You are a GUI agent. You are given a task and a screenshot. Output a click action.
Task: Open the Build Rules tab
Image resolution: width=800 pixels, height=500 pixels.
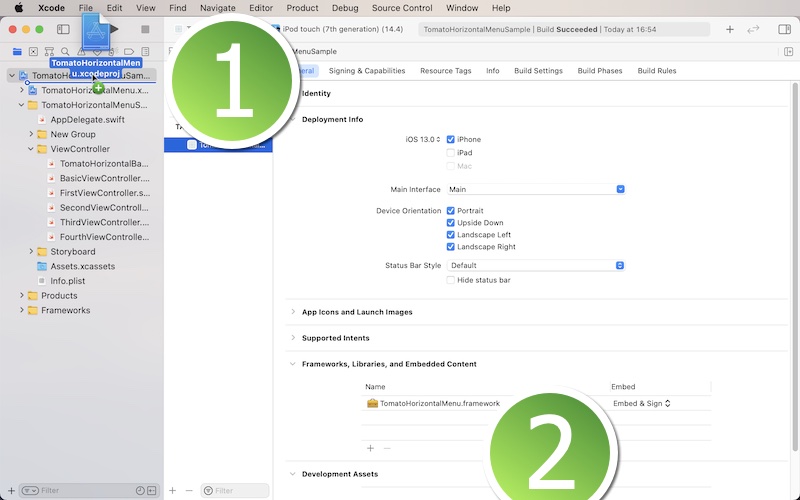click(x=657, y=71)
